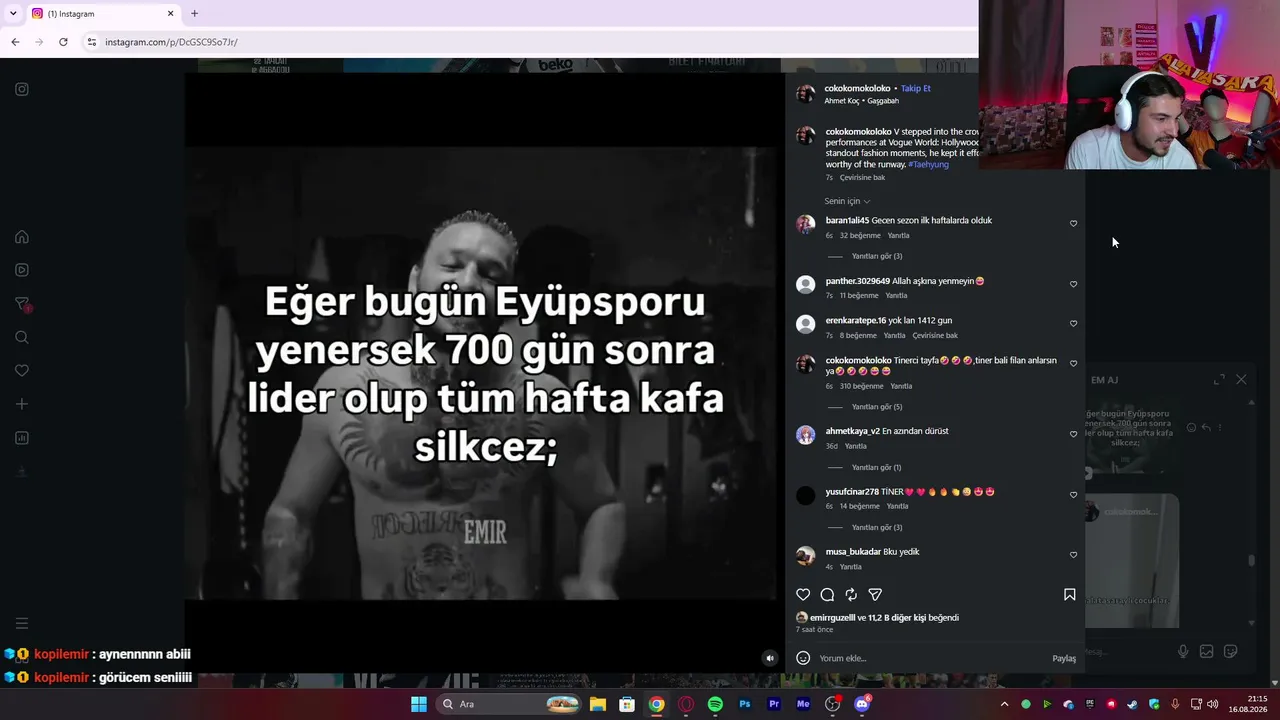Like baran1ali45's comment
Screen dimensions: 1280x720
[1073, 224]
